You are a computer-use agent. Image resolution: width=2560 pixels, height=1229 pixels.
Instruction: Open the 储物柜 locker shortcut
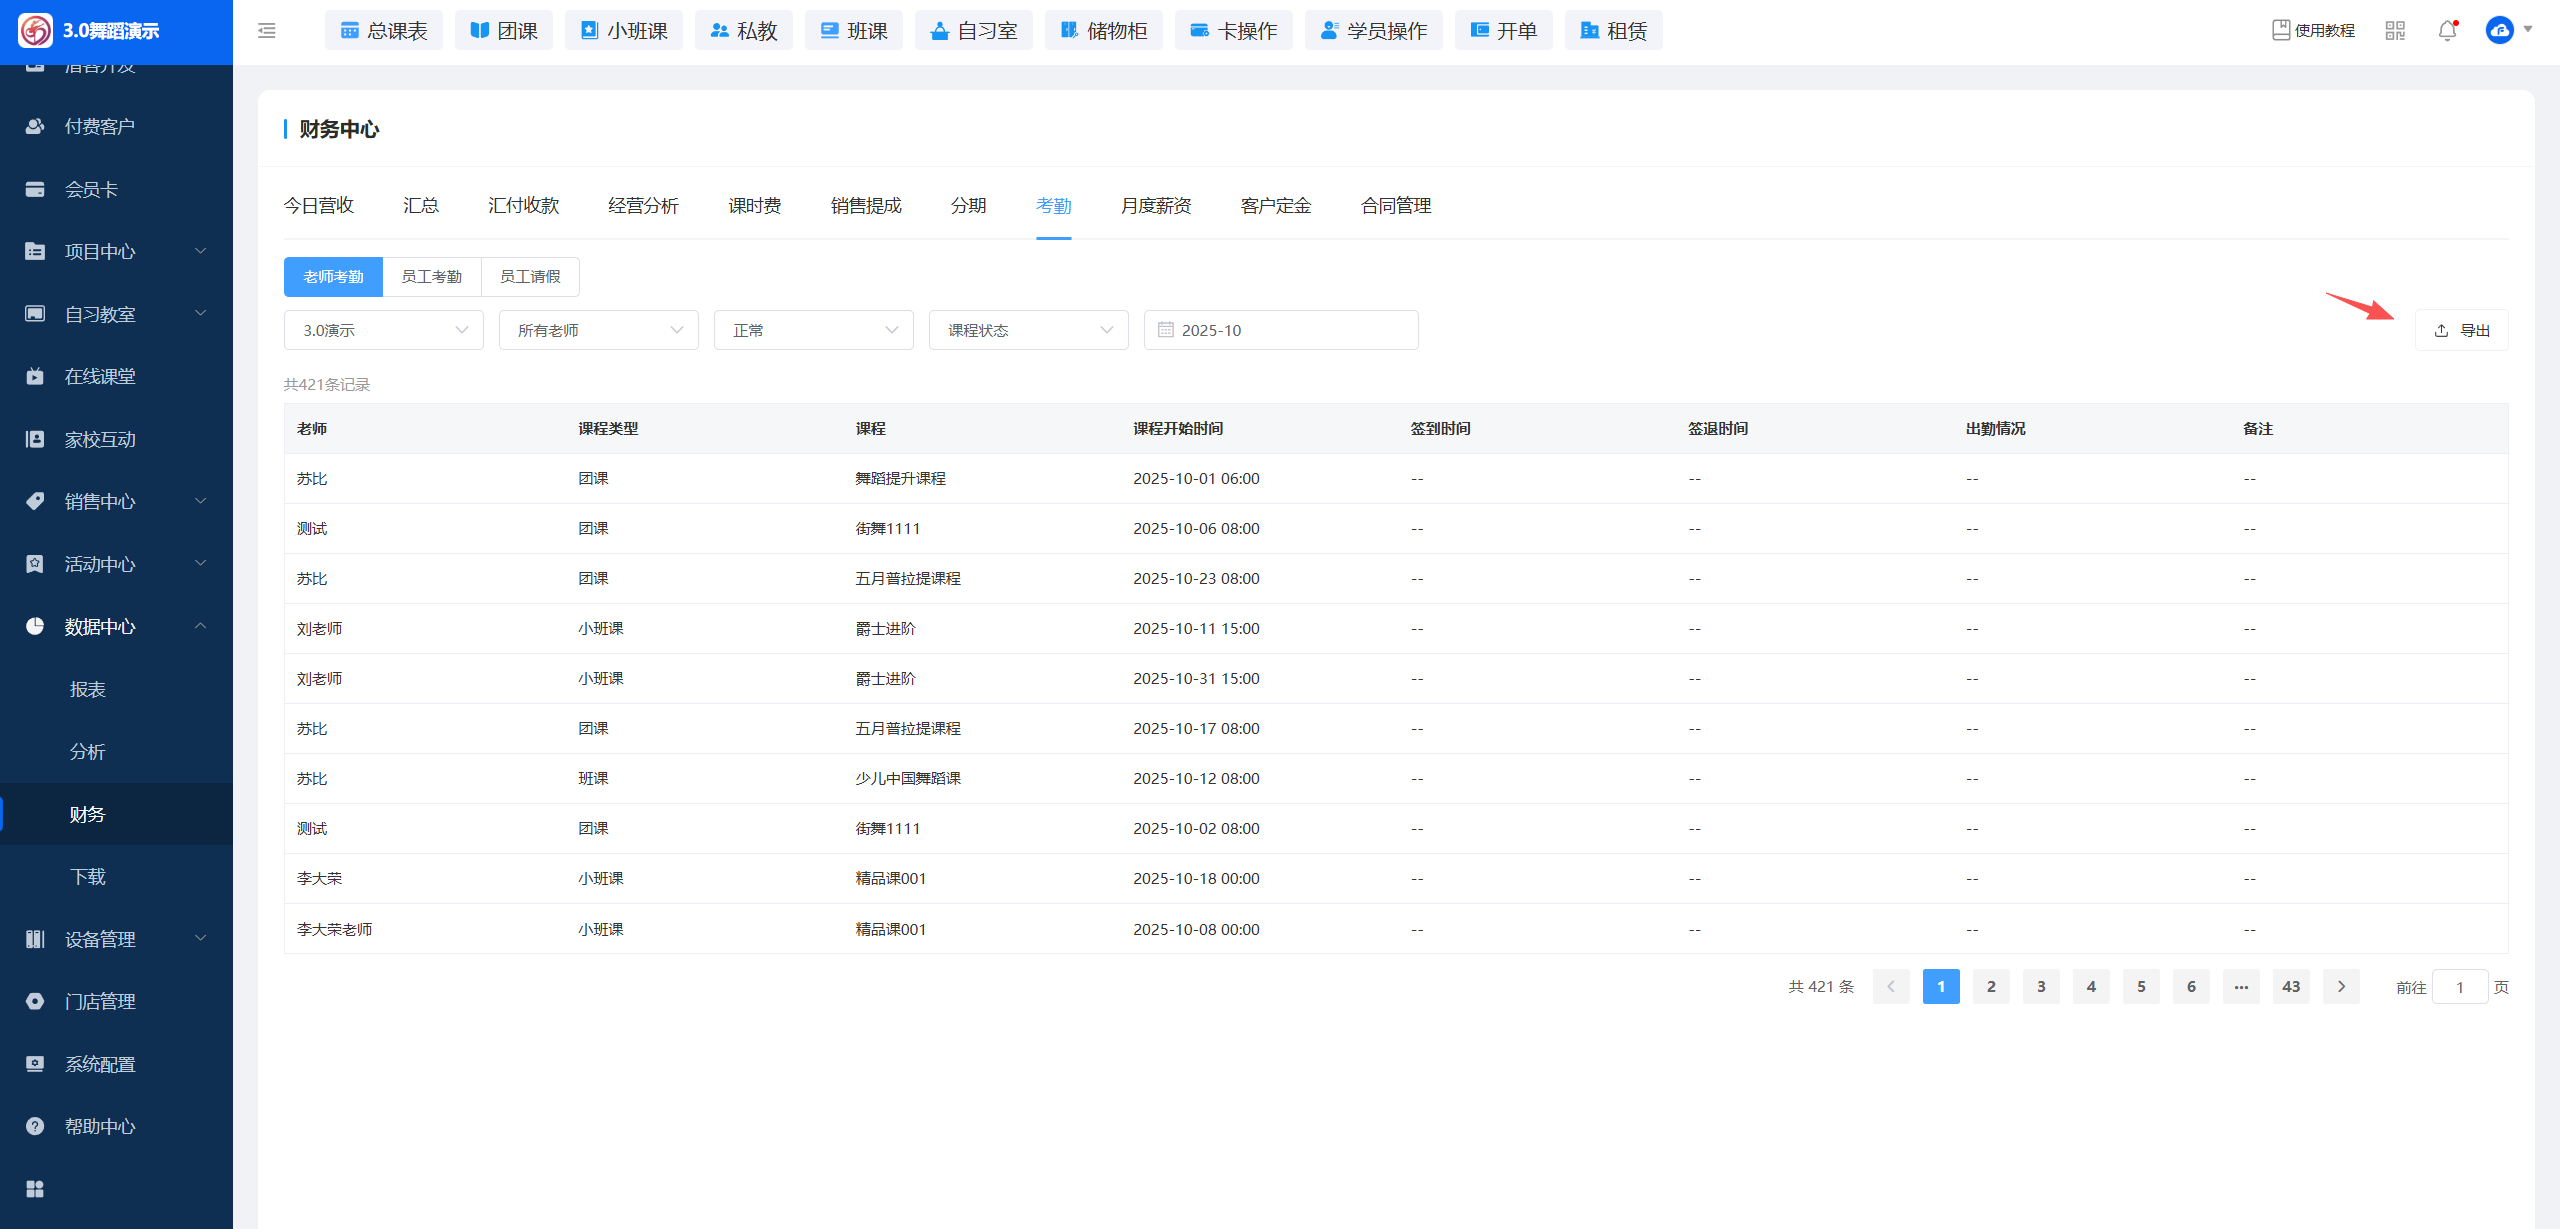[1103, 31]
